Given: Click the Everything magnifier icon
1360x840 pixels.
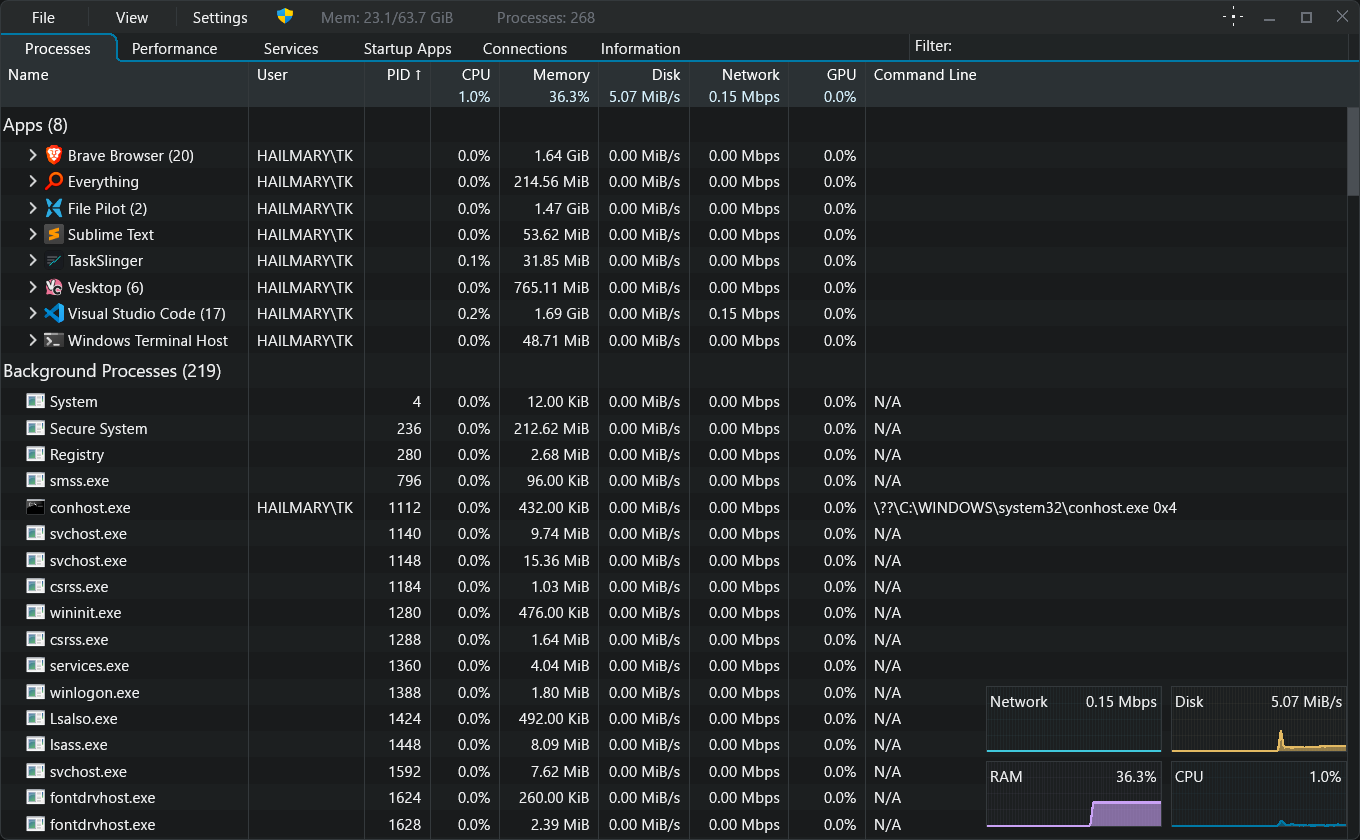Looking at the screenshot, I should click(x=54, y=181).
